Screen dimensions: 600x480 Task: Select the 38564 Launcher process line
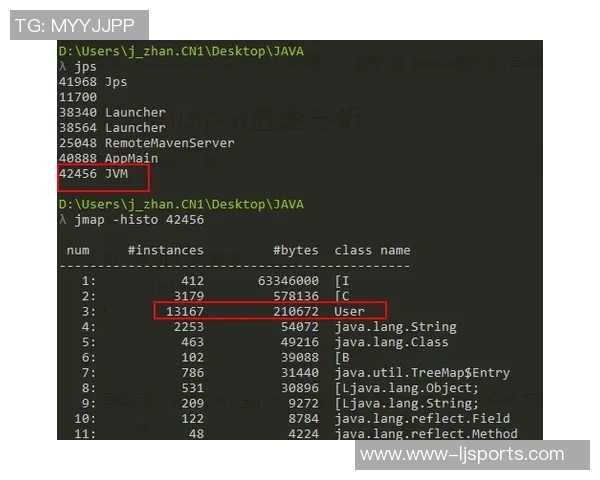pyautogui.click(x=112, y=127)
